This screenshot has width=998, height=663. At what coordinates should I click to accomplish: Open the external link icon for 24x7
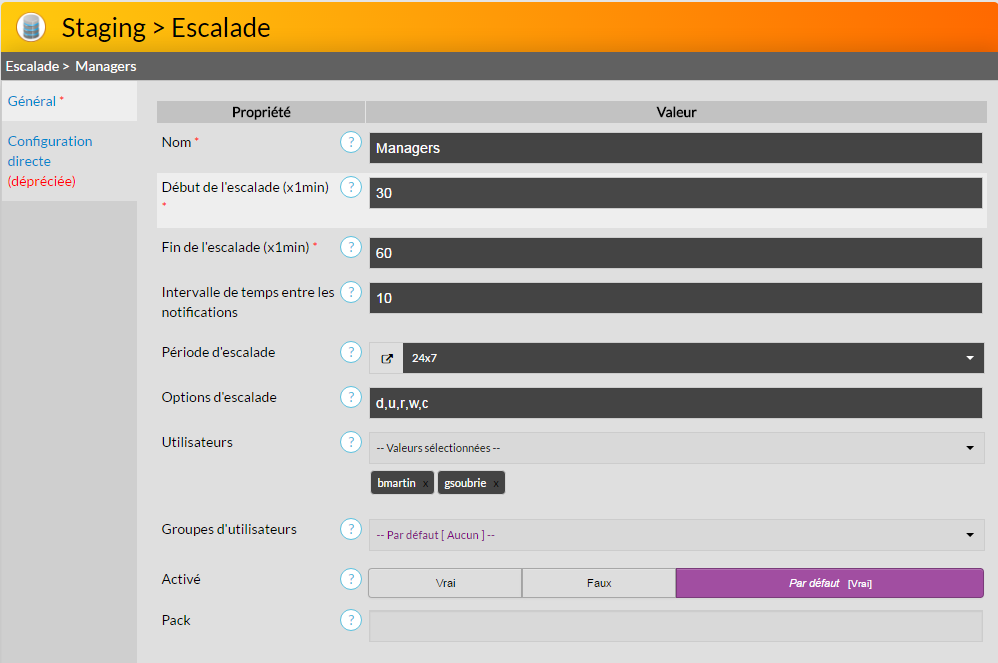387,358
